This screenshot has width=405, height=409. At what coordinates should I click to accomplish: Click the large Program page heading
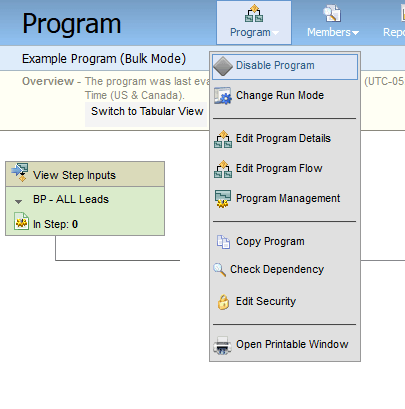[72, 24]
